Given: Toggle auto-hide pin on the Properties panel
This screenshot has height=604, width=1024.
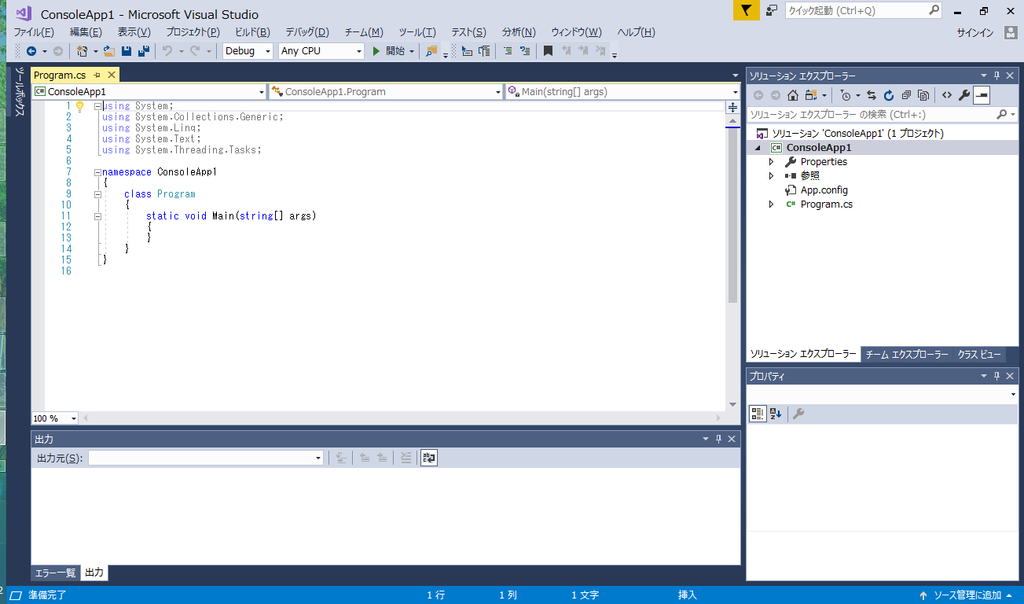Looking at the screenshot, I should coord(997,376).
